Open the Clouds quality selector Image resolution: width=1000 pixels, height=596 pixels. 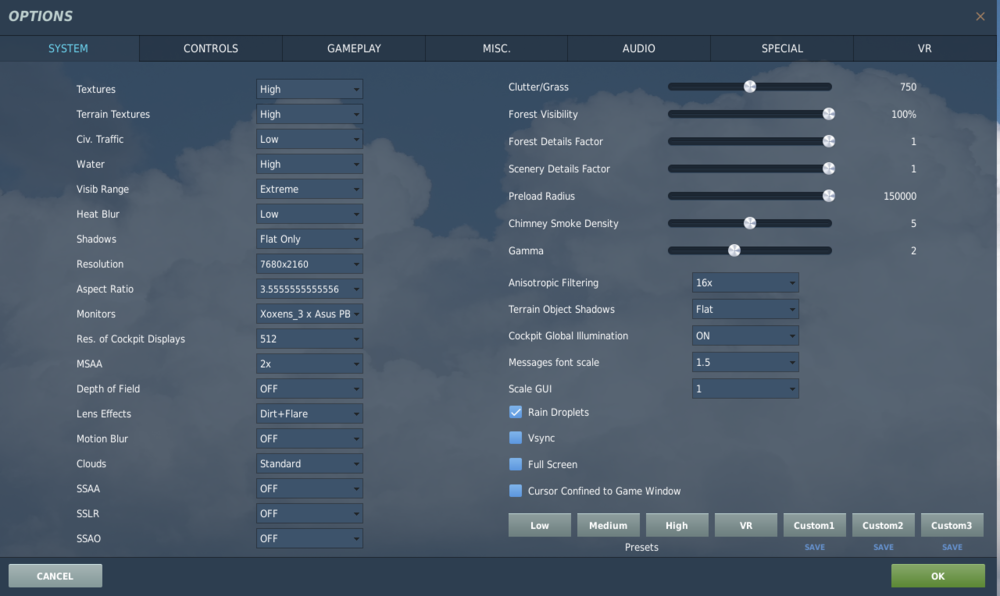309,463
